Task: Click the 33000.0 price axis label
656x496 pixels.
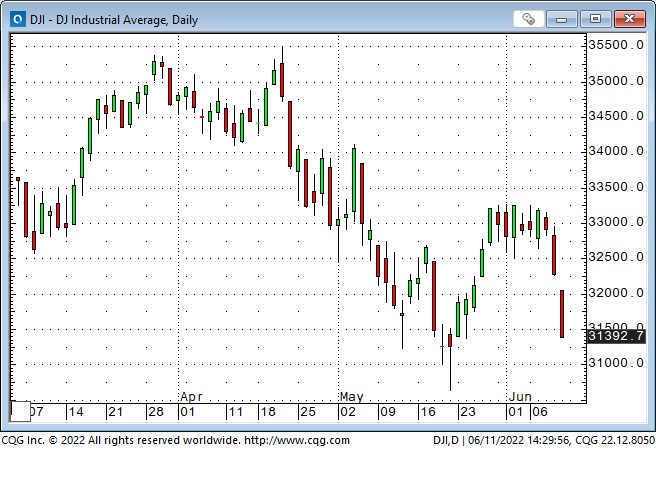Action: tap(616, 222)
